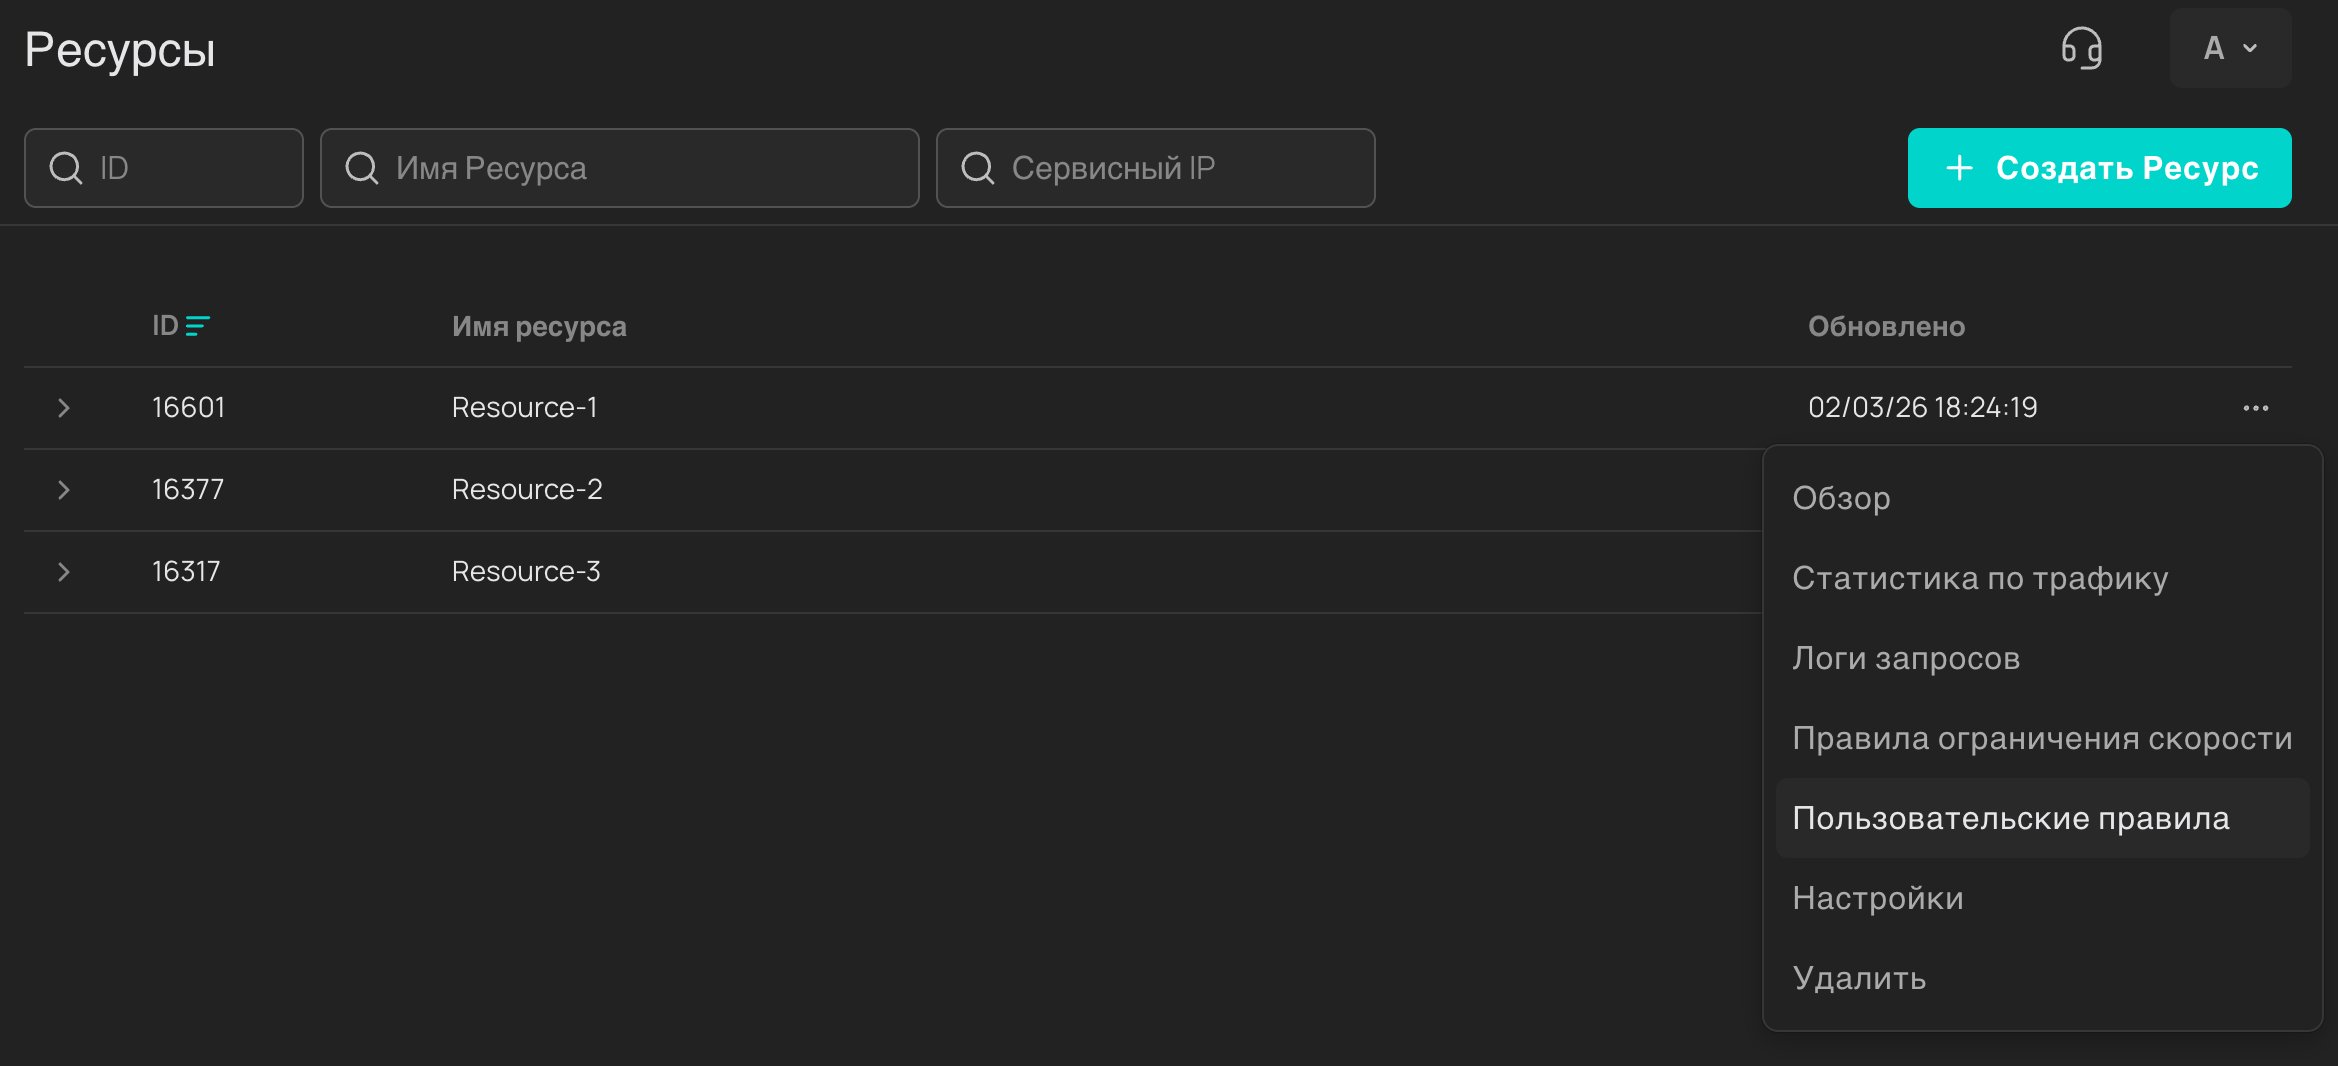Click the plus icon on Создать Ресурс
This screenshot has height=1066, width=2338.
pos(1960,168)
